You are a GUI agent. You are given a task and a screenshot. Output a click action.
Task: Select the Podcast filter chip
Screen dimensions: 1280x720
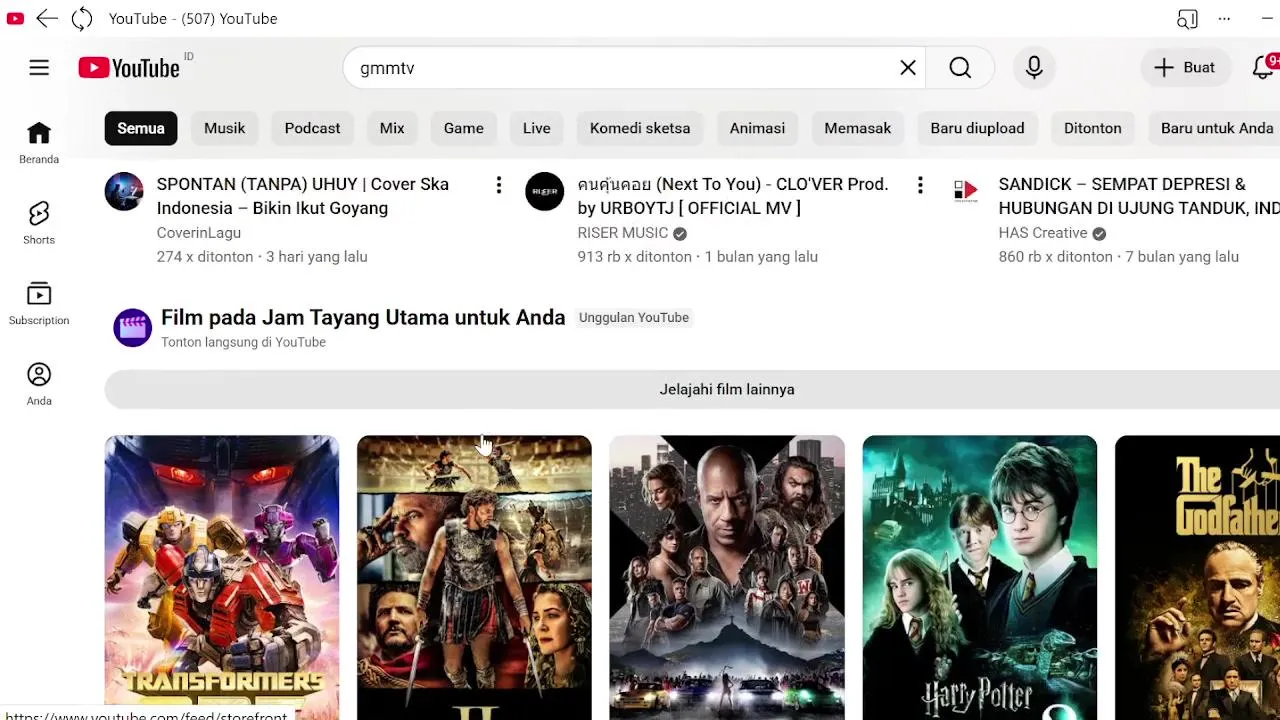click(x=313, y=128)
